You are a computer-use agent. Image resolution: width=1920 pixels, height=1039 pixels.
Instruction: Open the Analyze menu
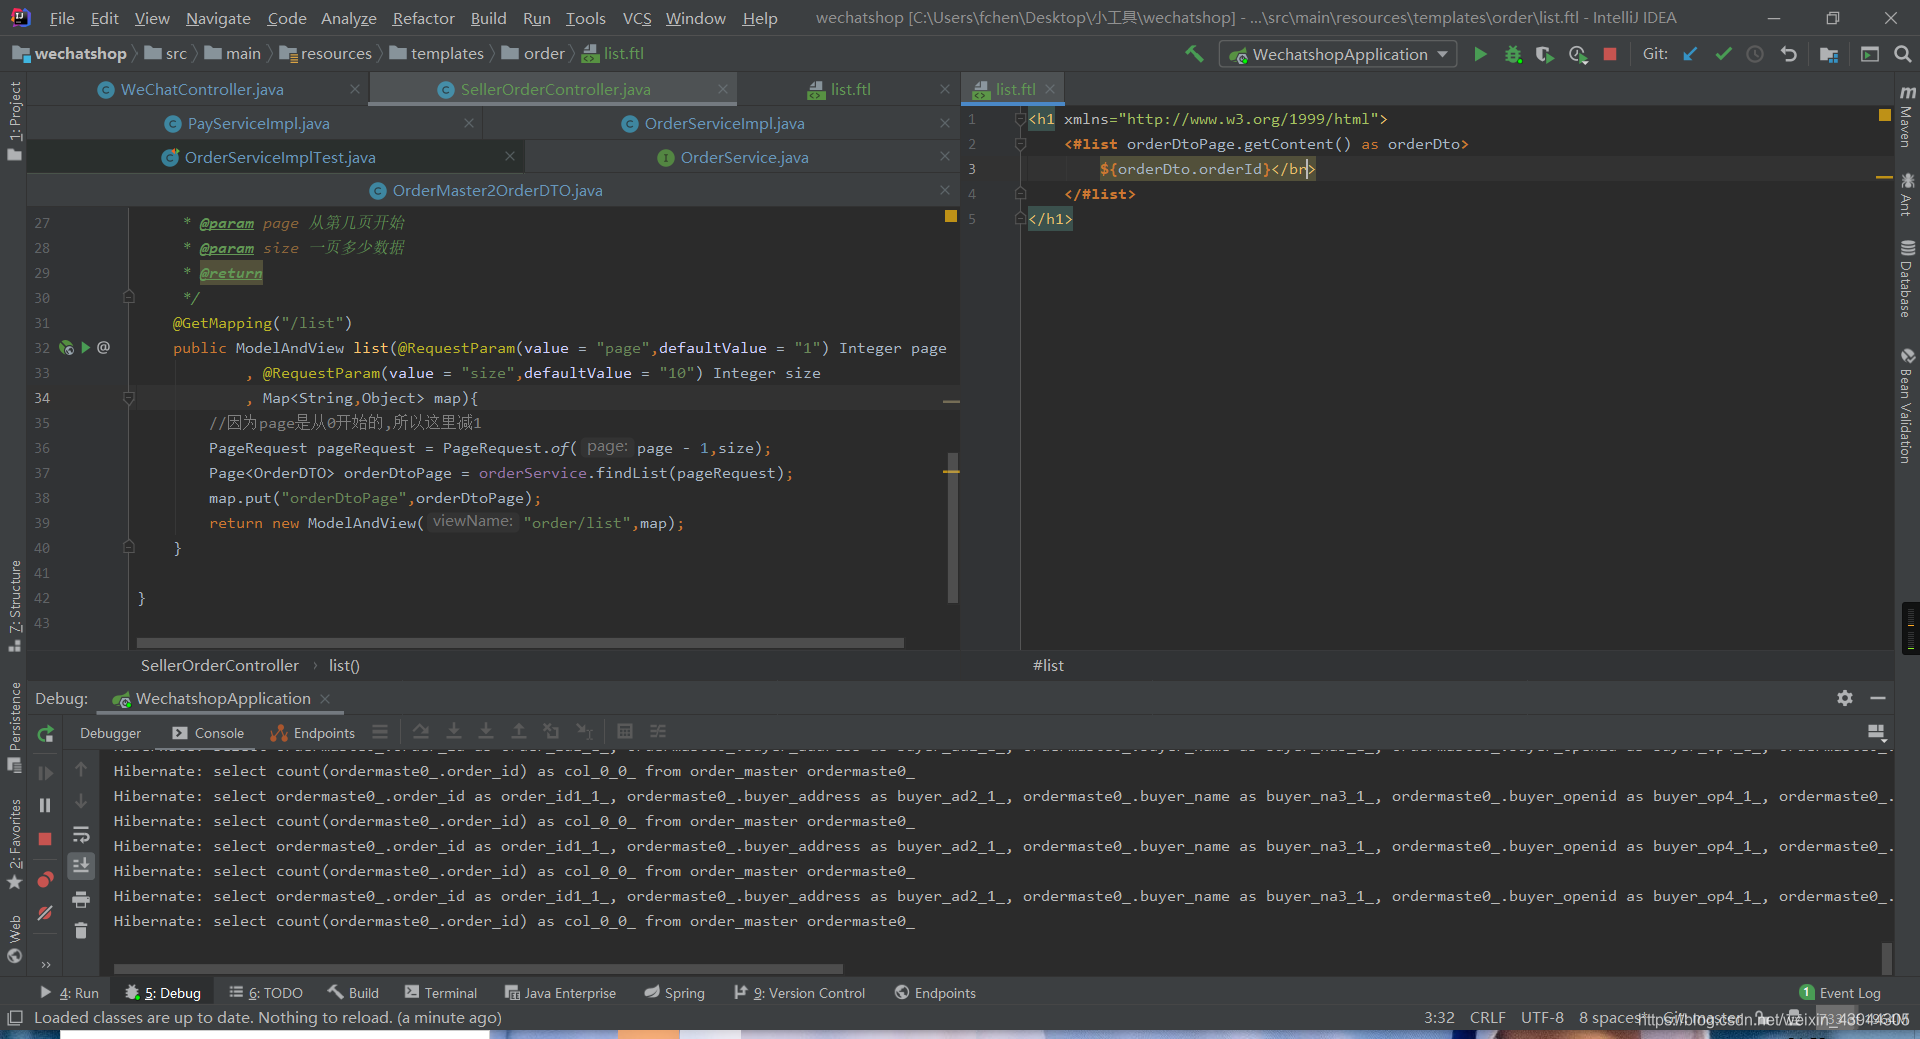tap(348, 18)
